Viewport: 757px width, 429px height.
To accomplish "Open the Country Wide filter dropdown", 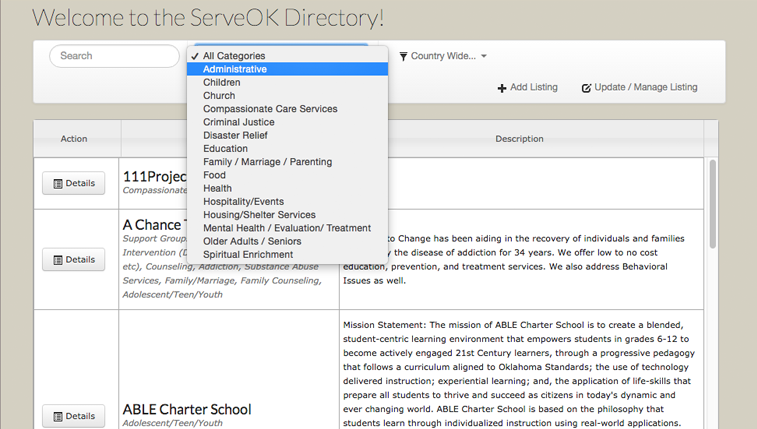I will 443,56.
